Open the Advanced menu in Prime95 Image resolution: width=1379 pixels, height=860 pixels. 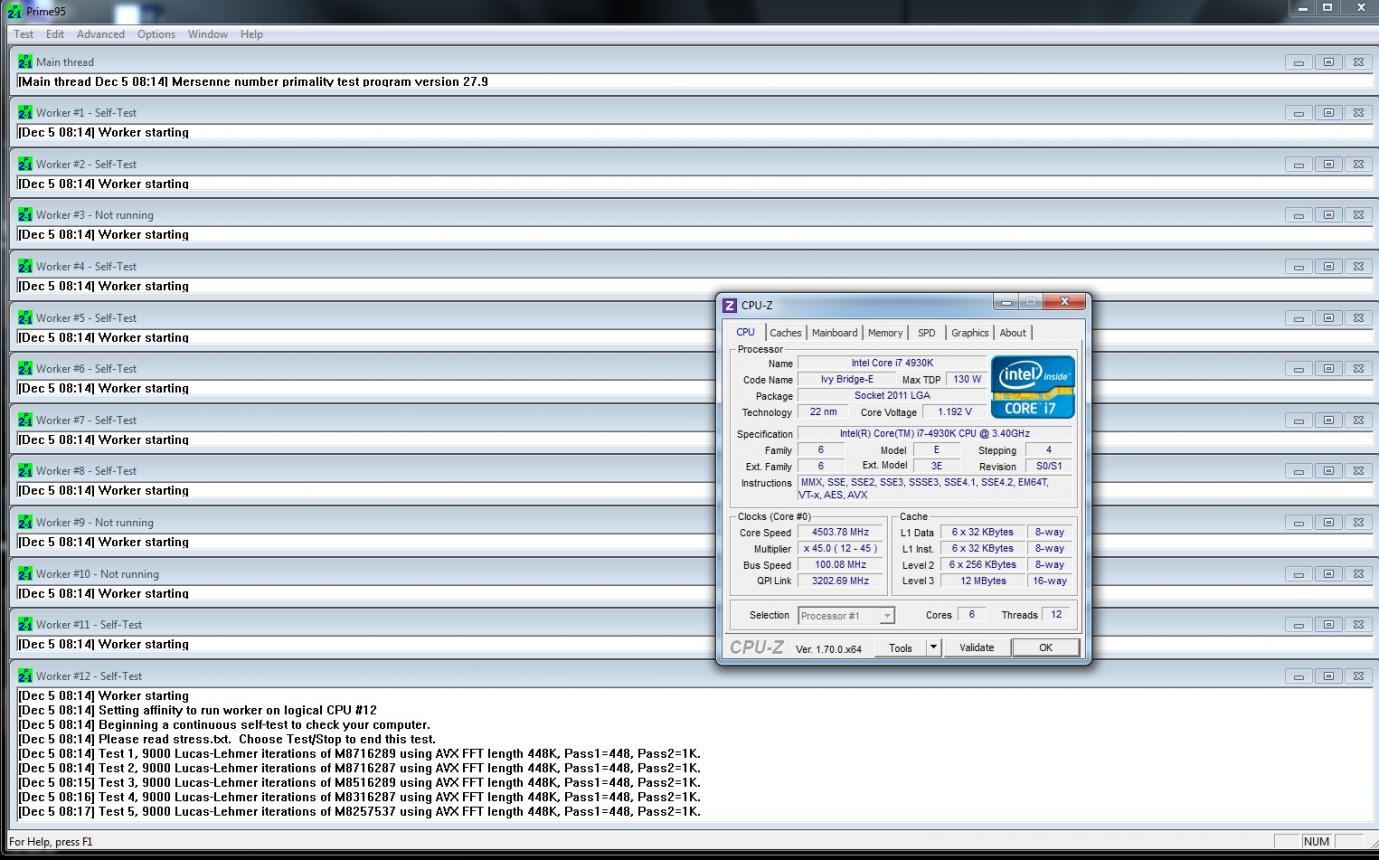click(101, 34)
